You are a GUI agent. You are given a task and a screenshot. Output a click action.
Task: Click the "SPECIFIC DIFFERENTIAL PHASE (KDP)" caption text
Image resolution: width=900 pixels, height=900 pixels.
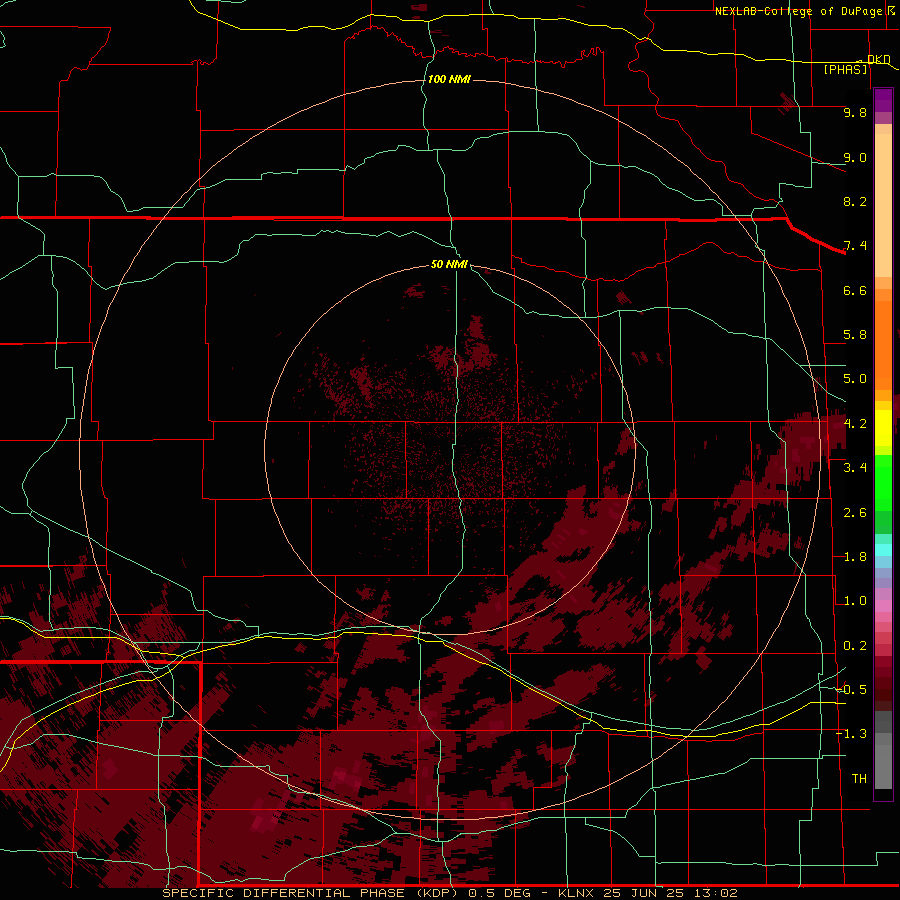(309, 893)
